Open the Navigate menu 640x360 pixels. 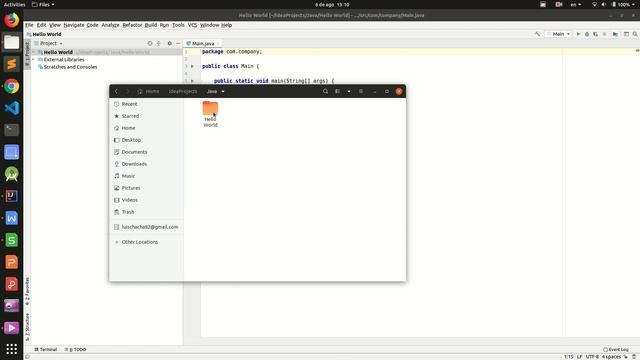74,25
